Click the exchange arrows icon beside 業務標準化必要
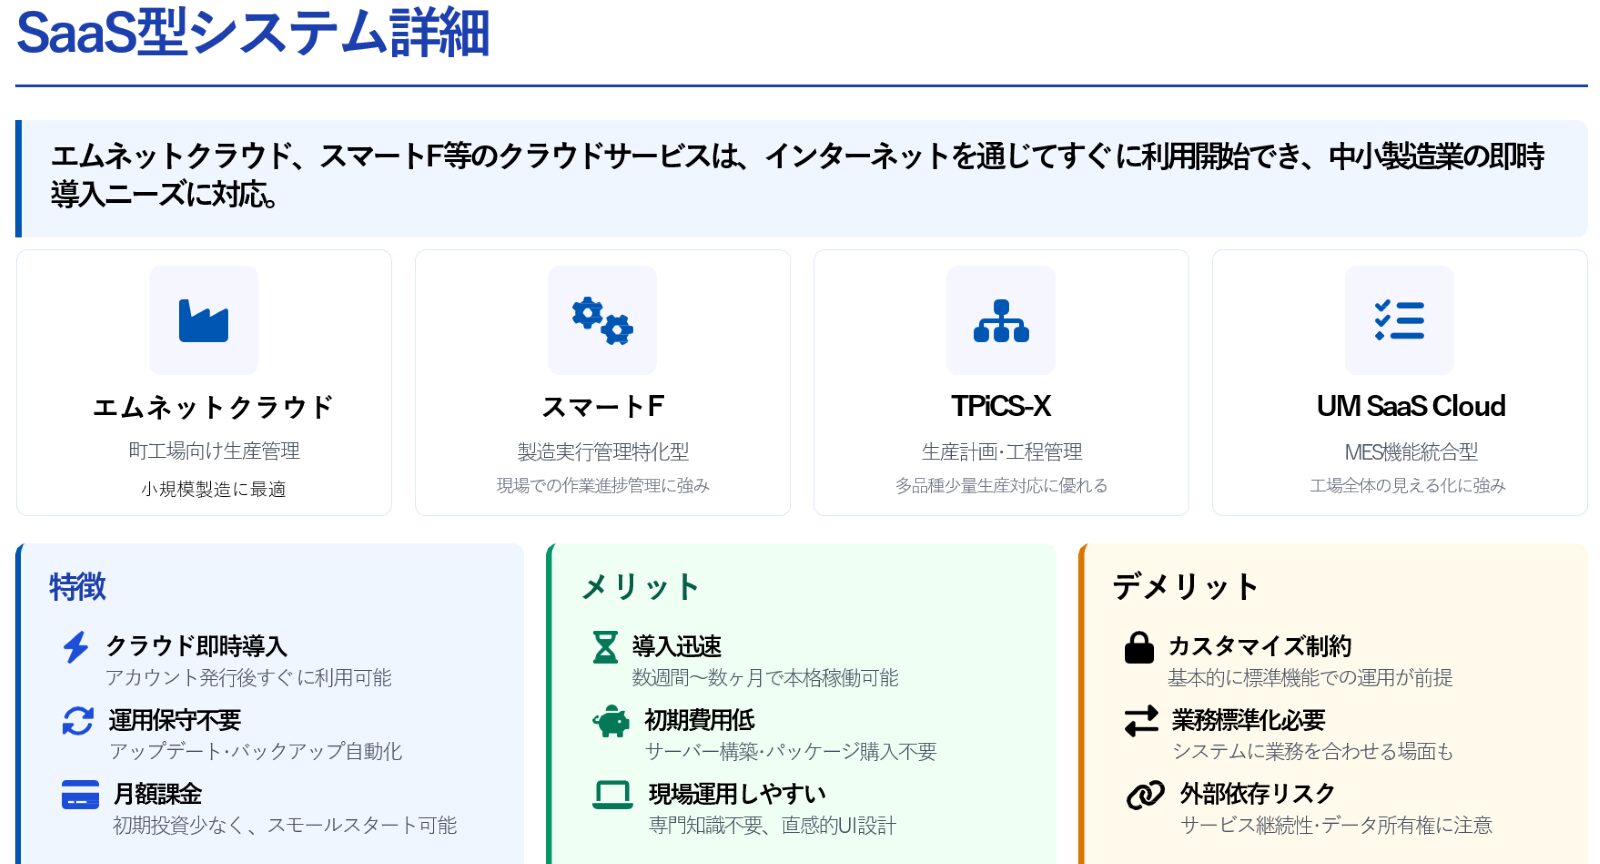1600x864 pixels. [1141, 721]
